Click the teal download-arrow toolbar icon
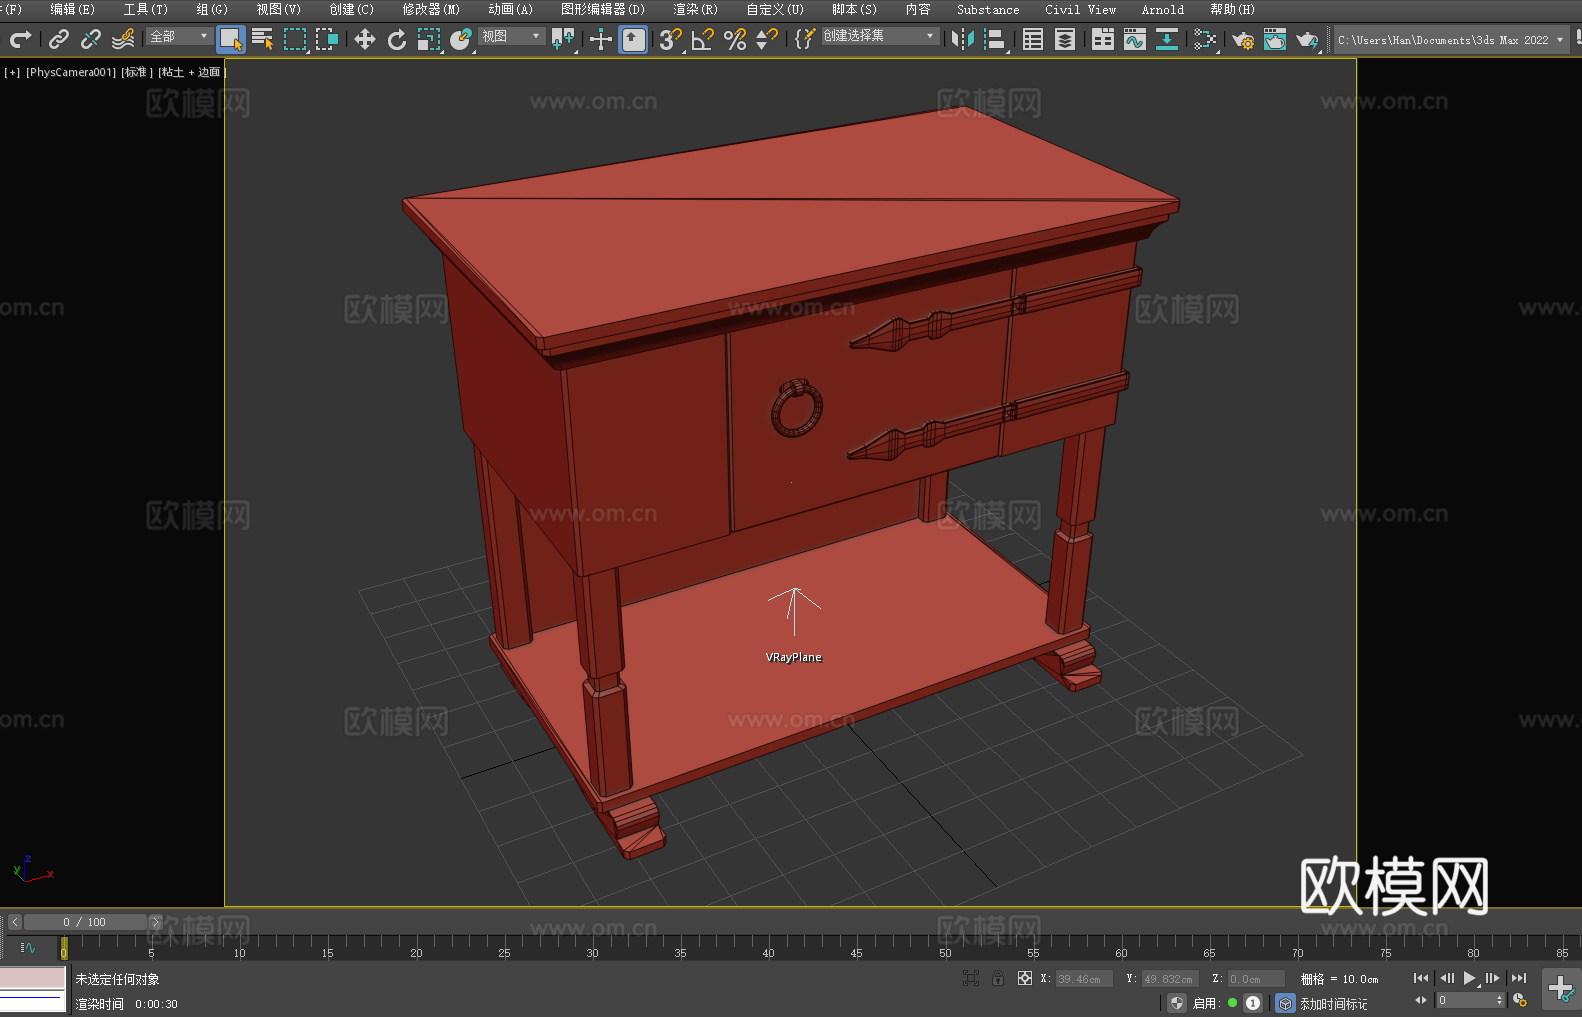This screenshot has height=1017, width=1582. (1167, 39)
